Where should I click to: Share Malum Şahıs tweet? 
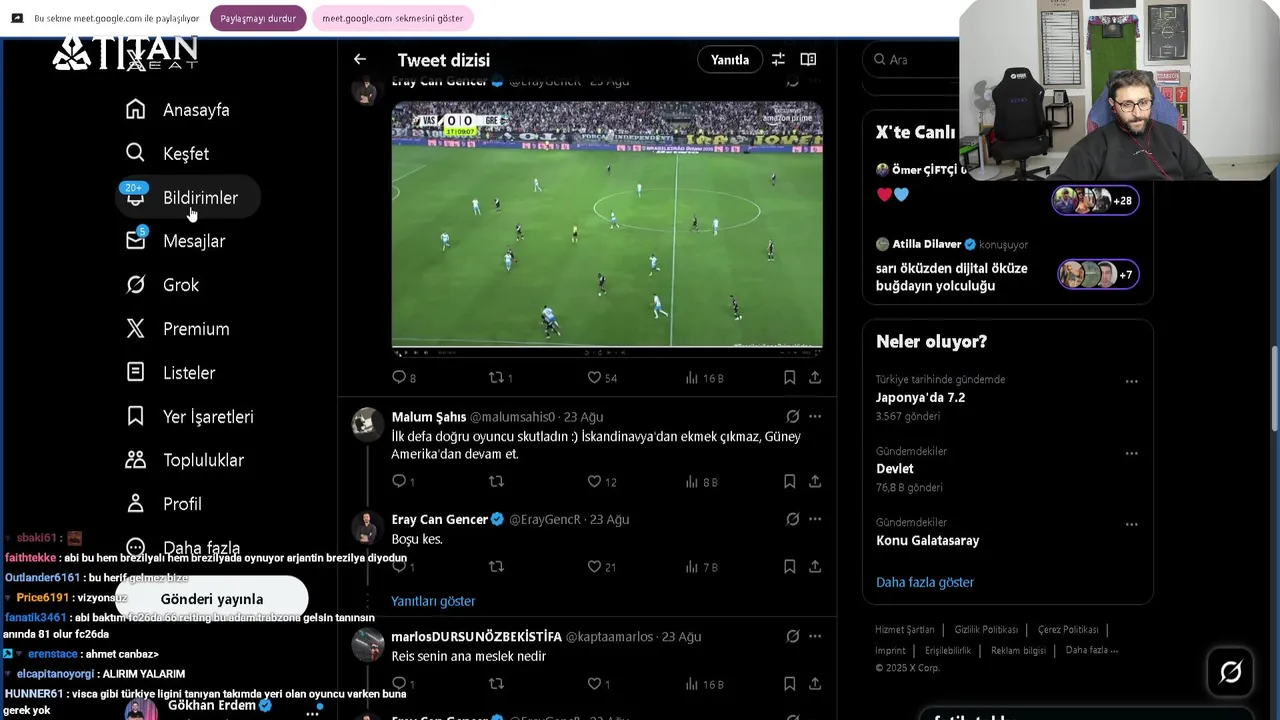815,482
